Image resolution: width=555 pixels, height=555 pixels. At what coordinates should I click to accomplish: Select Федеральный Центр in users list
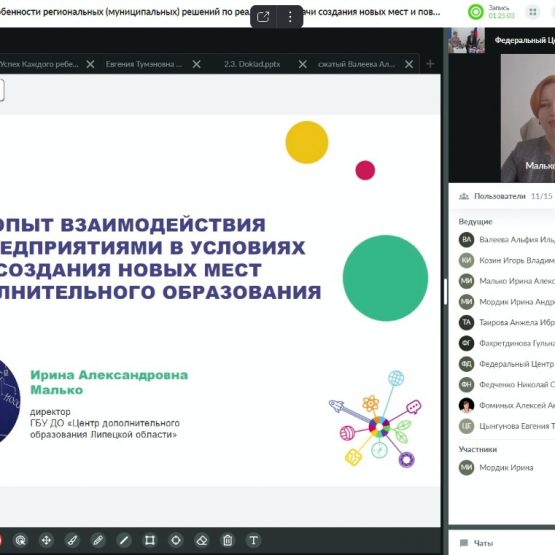pos(507,364)
